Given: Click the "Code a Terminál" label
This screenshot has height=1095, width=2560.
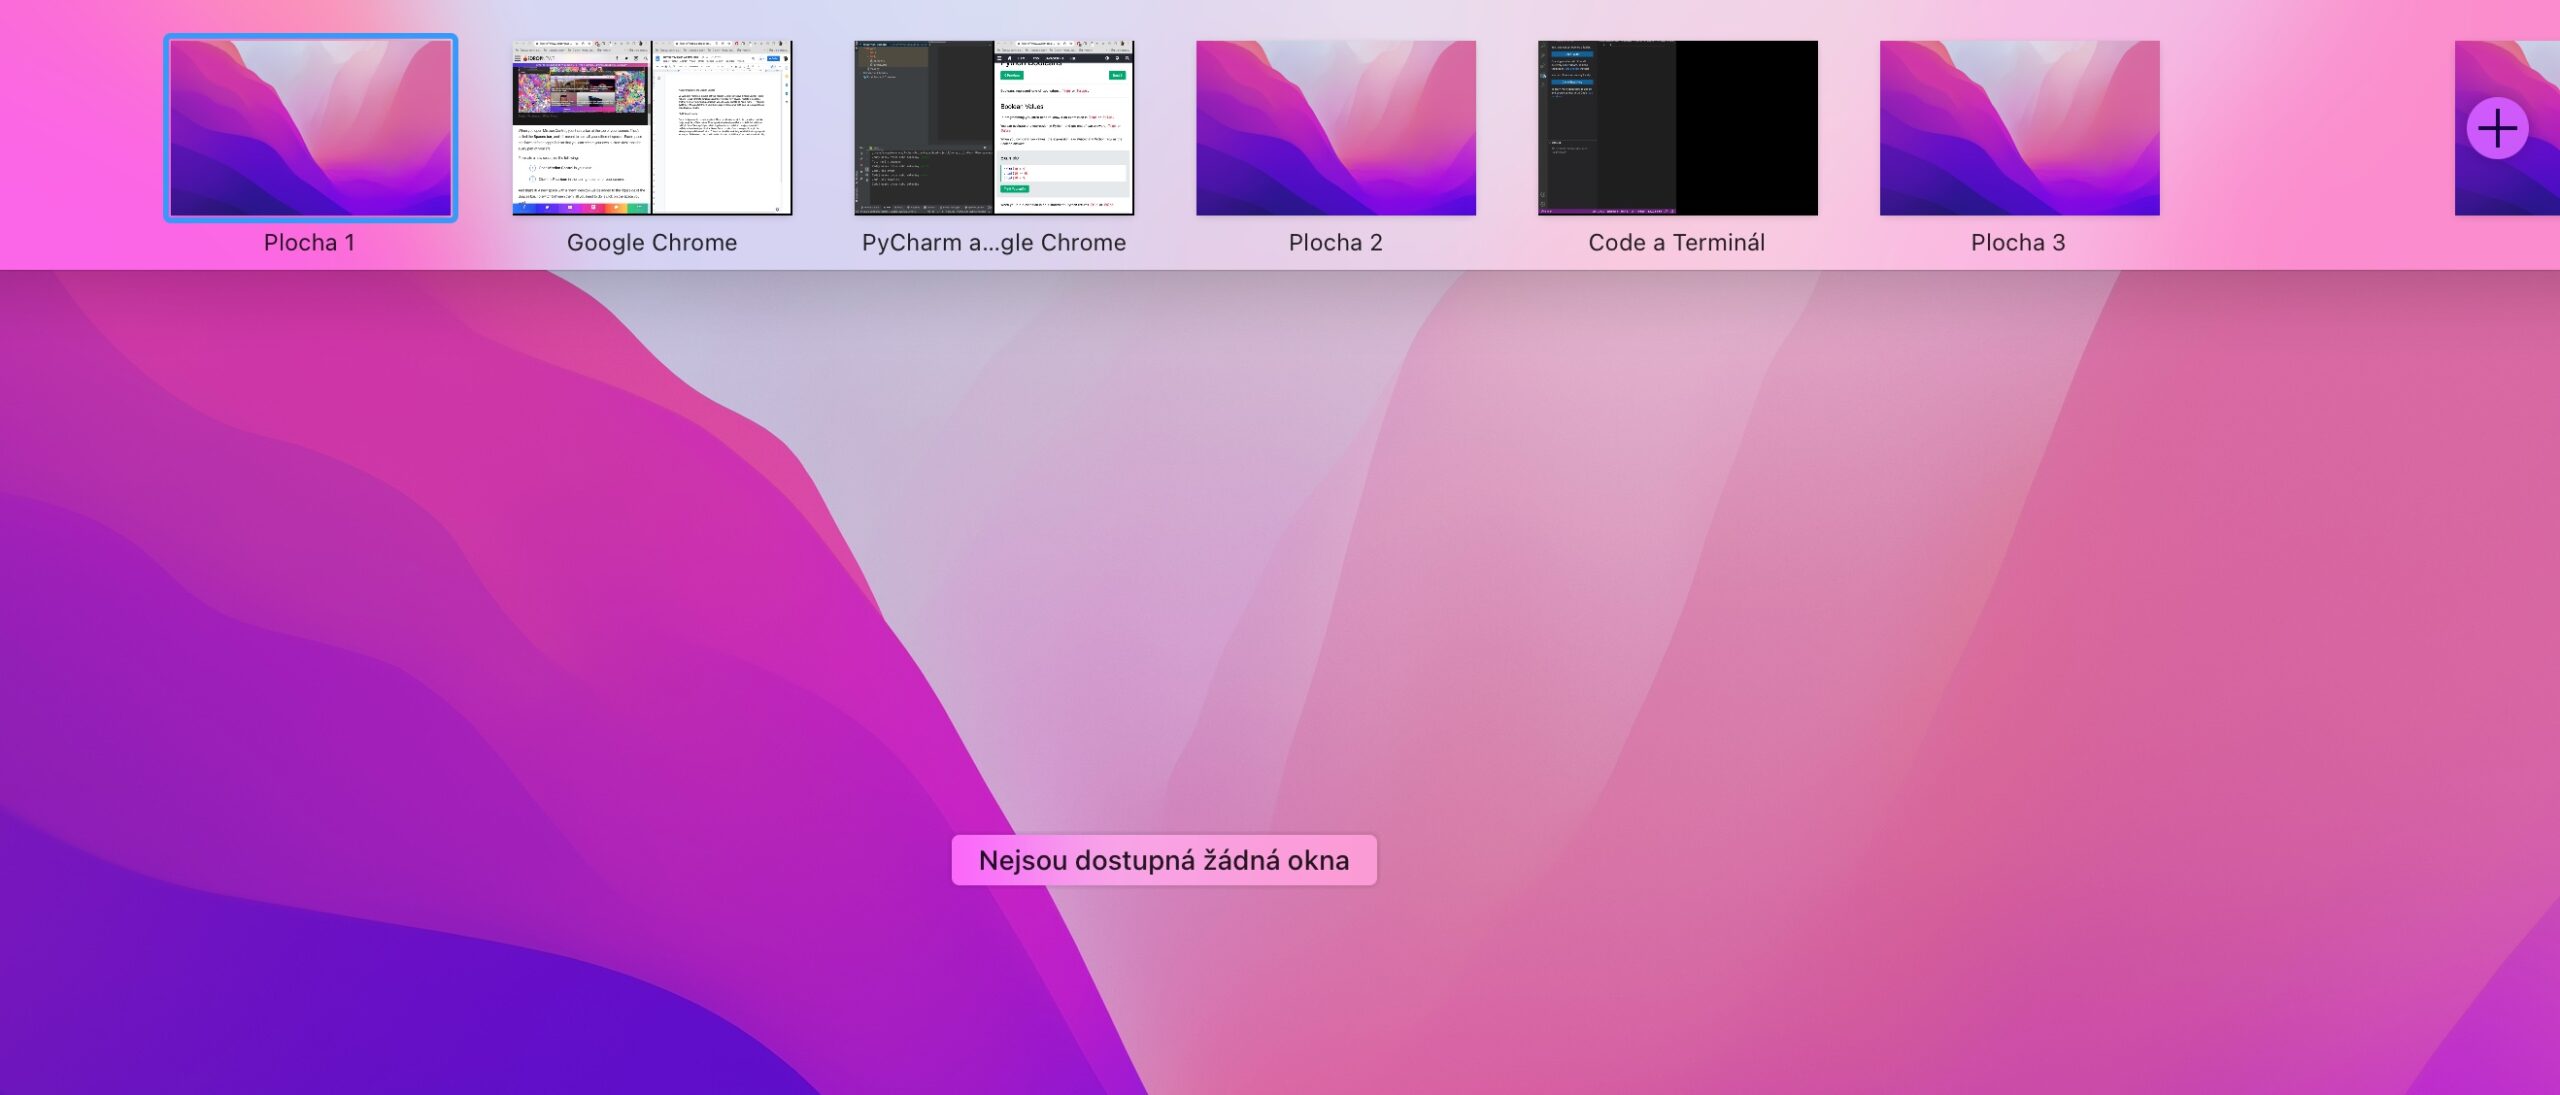Looking at the screenshot, I should 1676,243.
